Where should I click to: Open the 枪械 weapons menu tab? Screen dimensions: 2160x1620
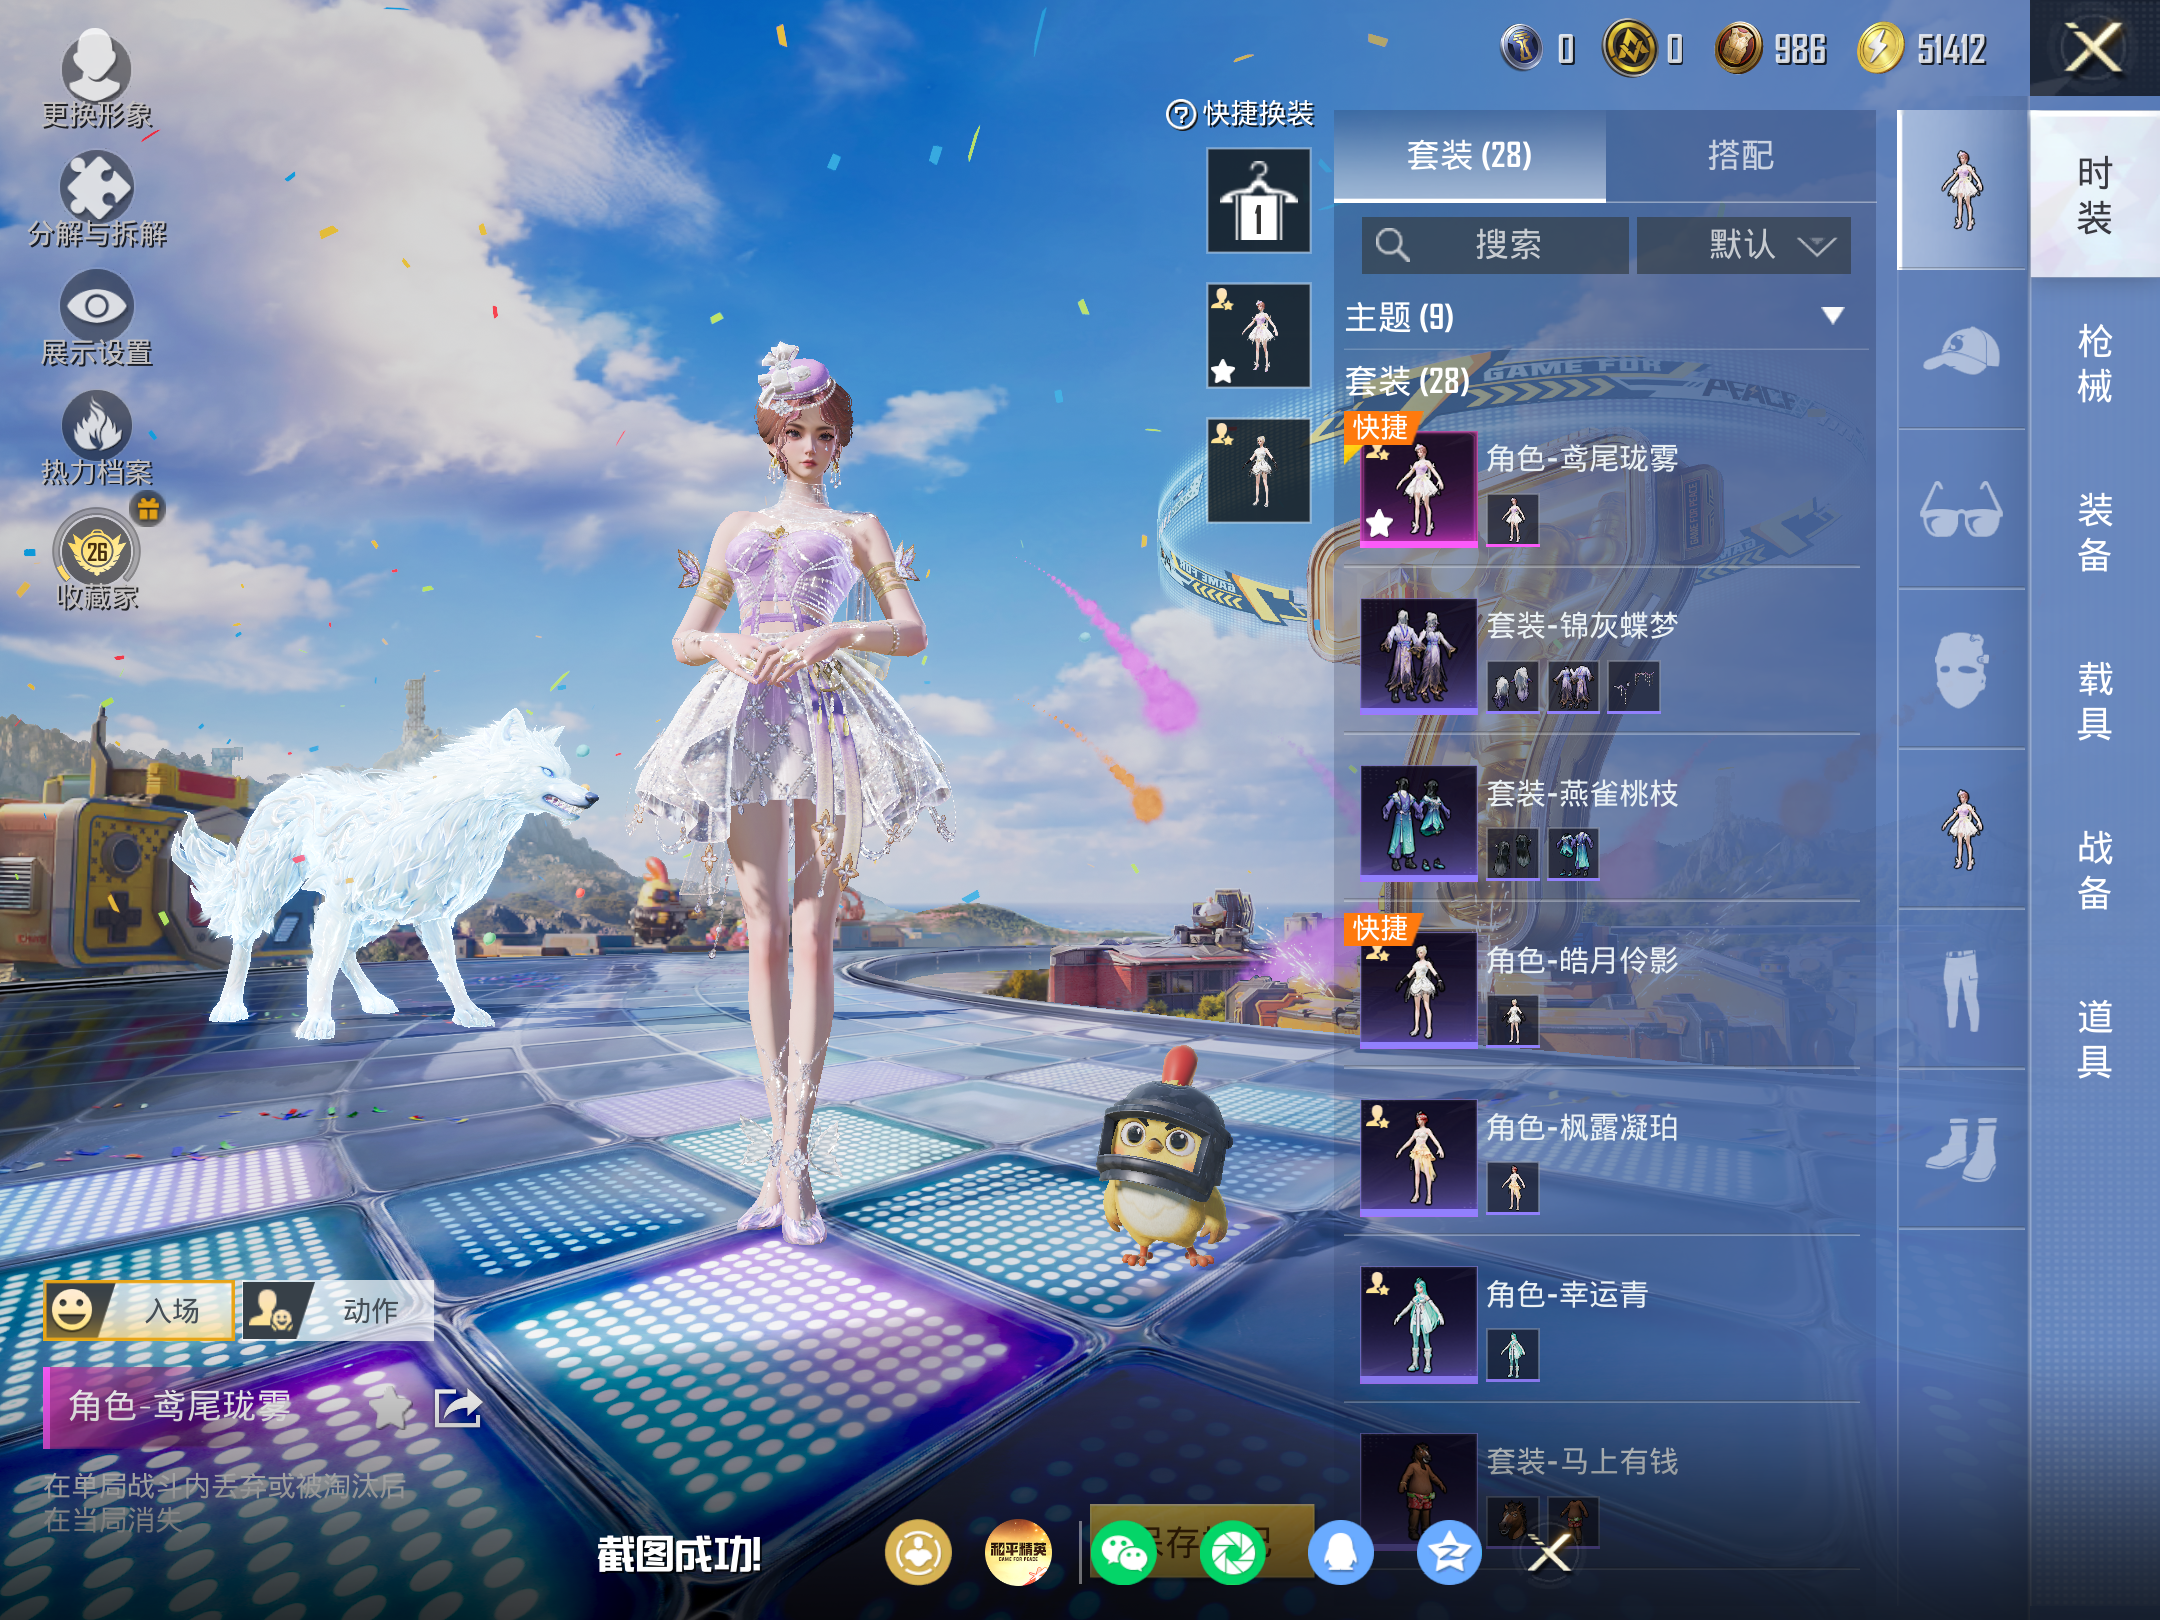tap(2095, 363)
